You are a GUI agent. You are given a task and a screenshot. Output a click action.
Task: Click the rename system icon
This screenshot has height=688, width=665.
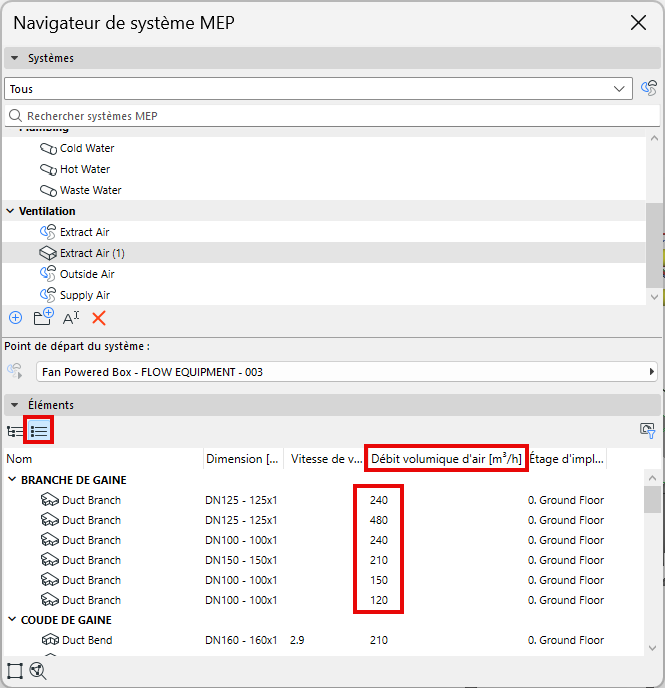71,318
